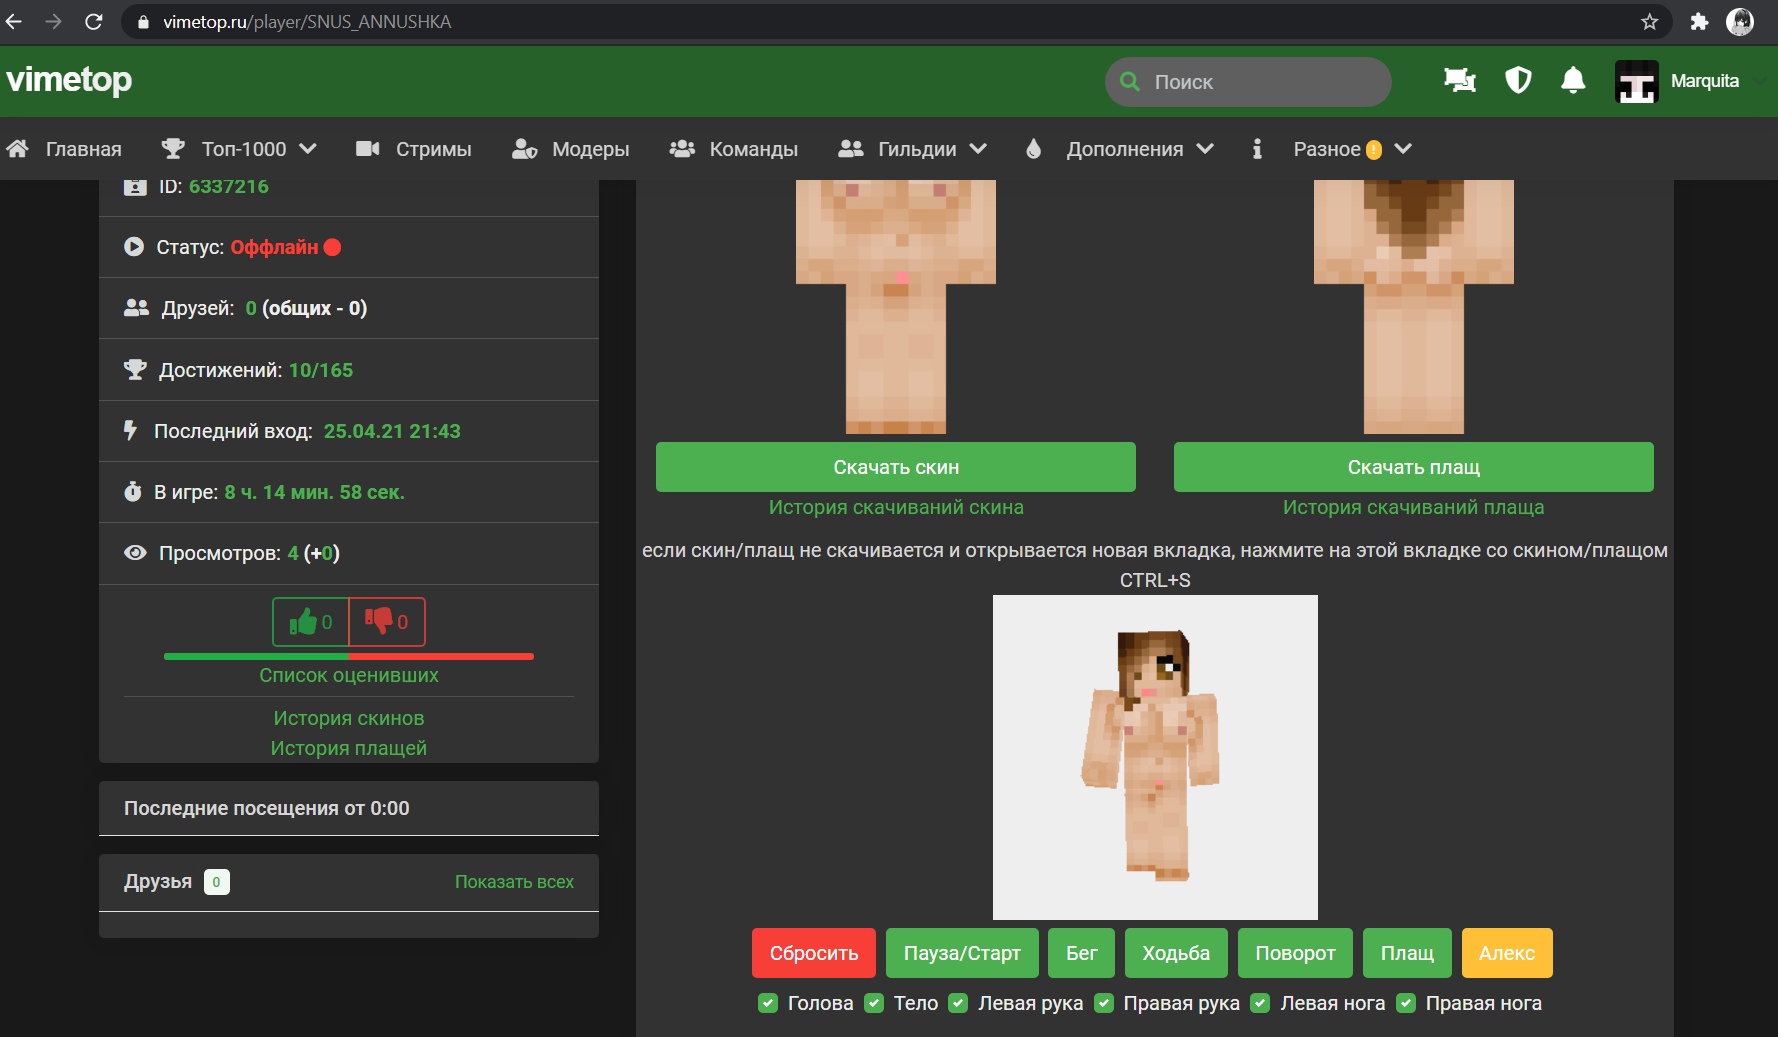Toggle animation with Пауза/Старт
Image resolution: width=1778 pixels, height=1037 pixels.
click(x=962, y=953)
